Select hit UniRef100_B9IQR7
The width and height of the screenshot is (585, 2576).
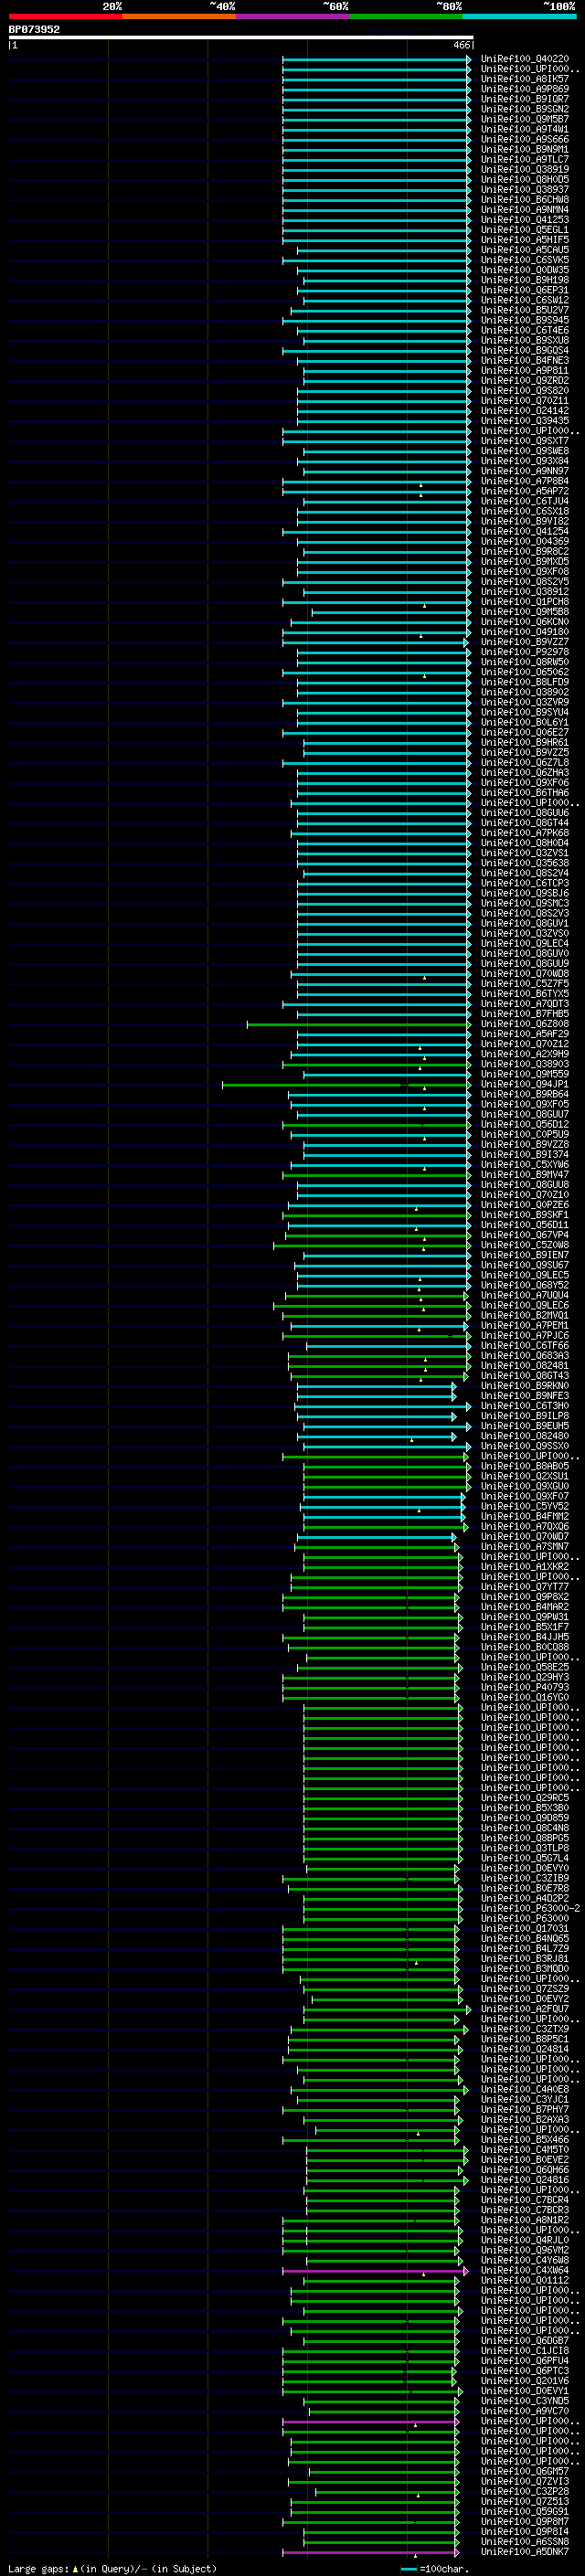pos(525,99)
